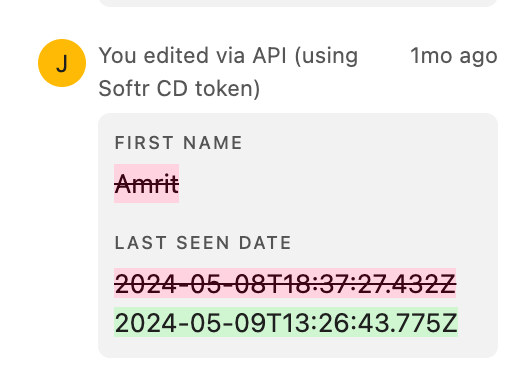The image size is (526, 380).
Task: Click the removed date 2024-05-08T18:37:27.432Z
Action: (x=285, y=283)
